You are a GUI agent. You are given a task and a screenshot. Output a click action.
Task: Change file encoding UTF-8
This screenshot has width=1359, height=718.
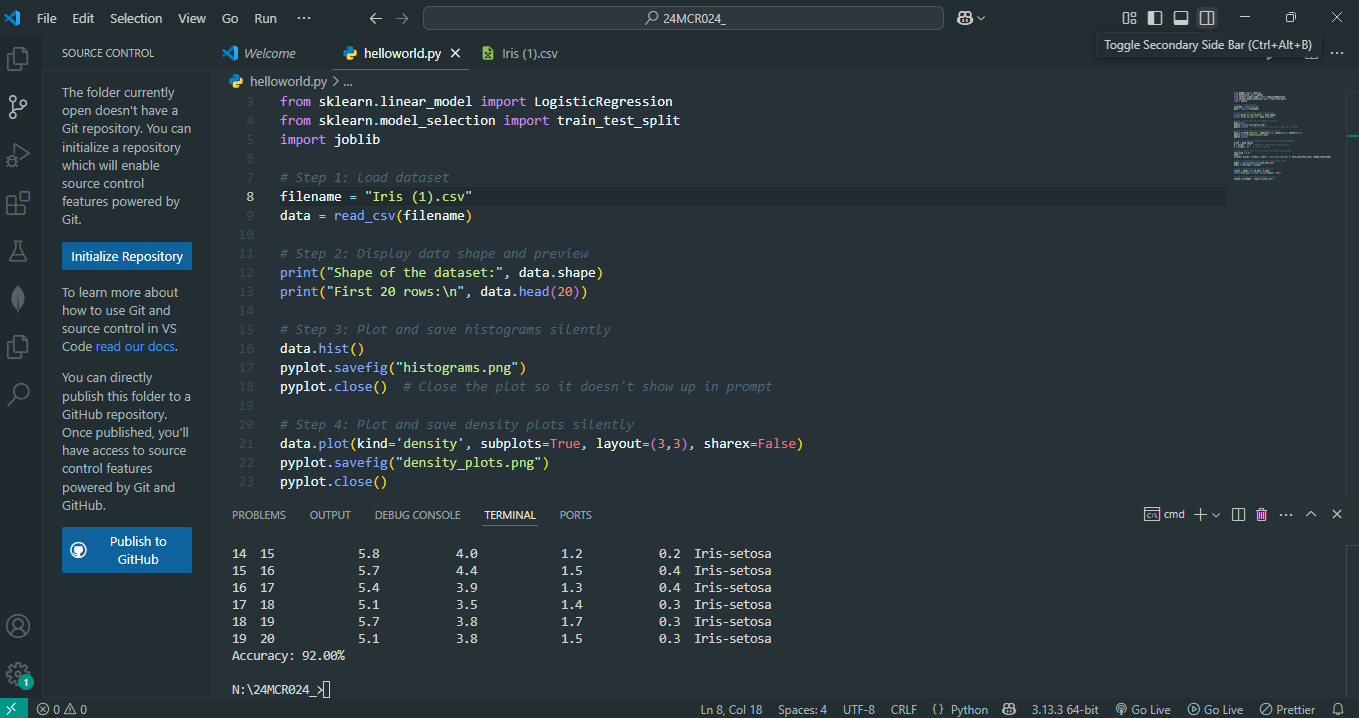tap(859, 709)
